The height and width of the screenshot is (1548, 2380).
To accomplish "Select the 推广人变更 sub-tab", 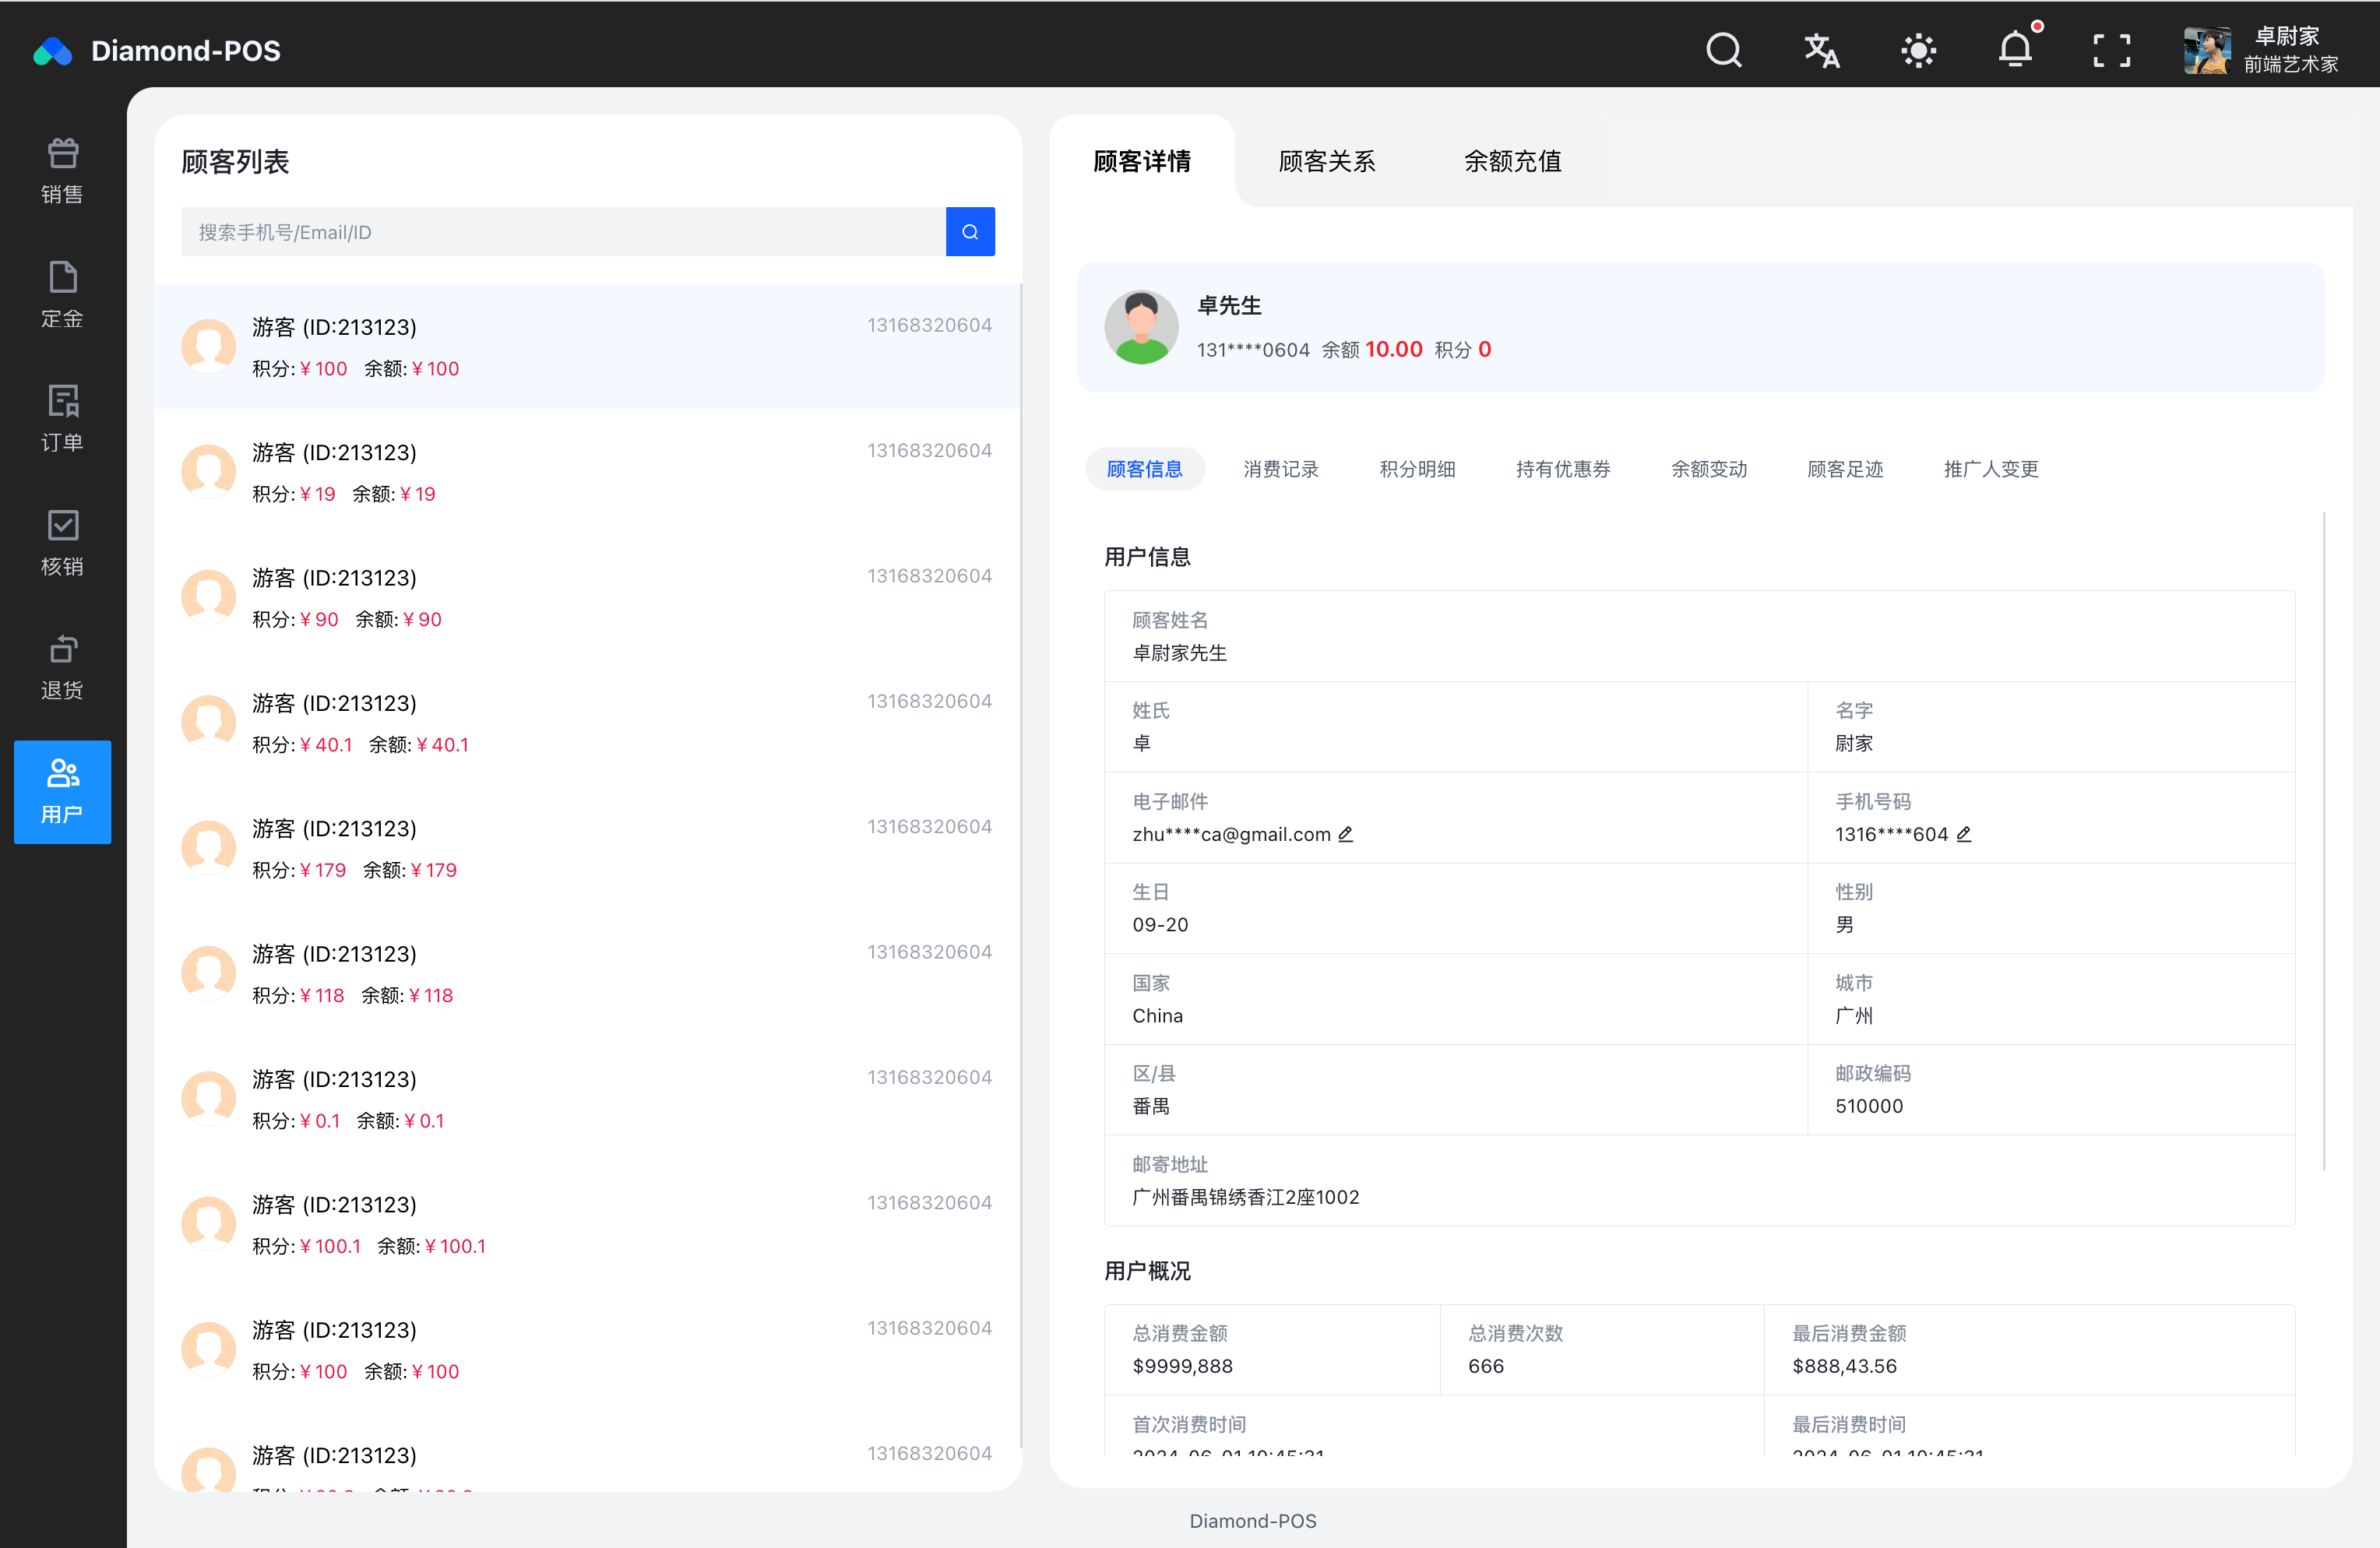I will point(1991,469).
